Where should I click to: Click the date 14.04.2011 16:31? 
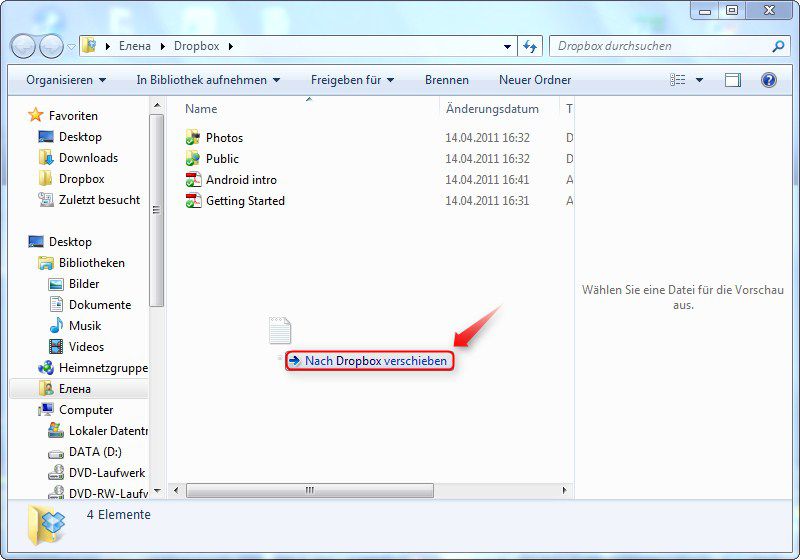(x=487, y=200)
